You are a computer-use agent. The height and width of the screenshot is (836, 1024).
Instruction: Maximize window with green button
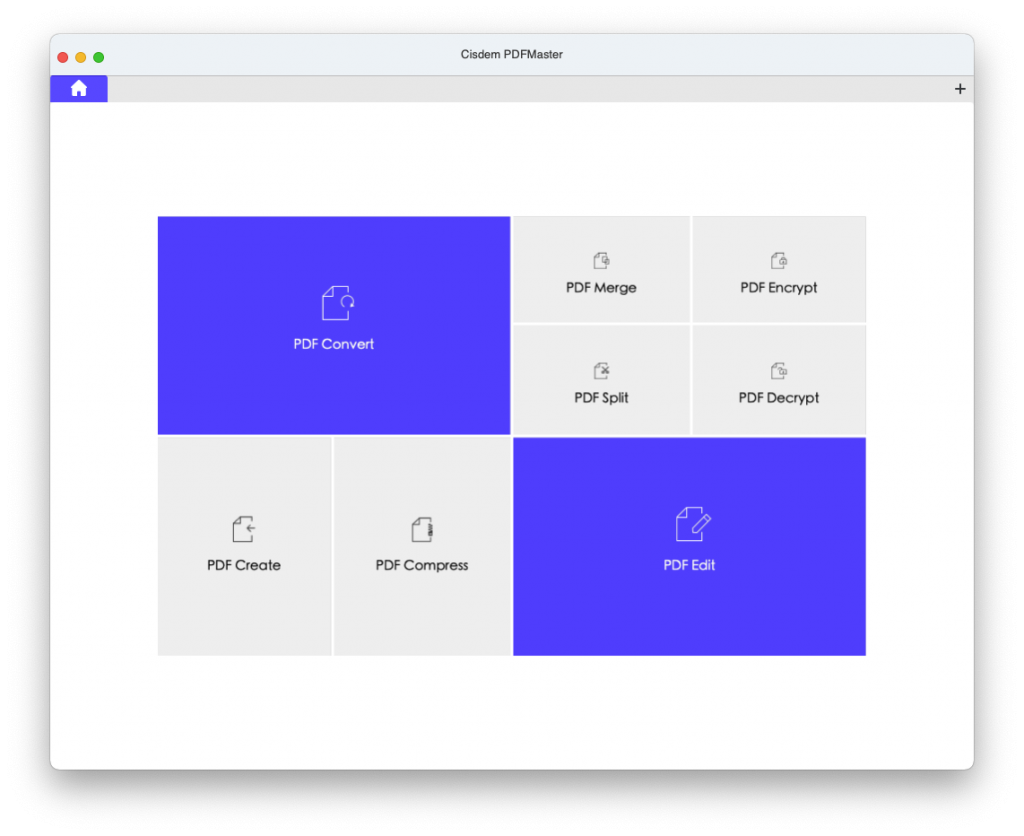coord(99,57)
